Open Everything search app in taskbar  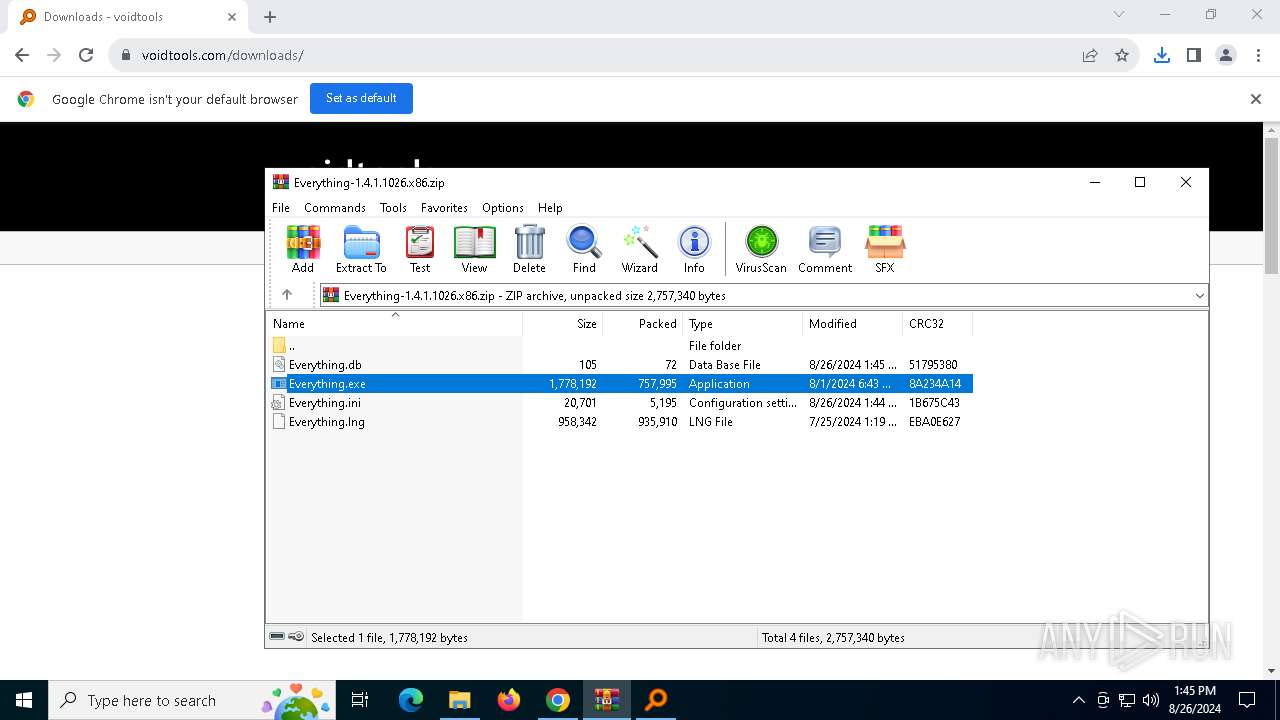pyautogui.click(x=656, y=700)
